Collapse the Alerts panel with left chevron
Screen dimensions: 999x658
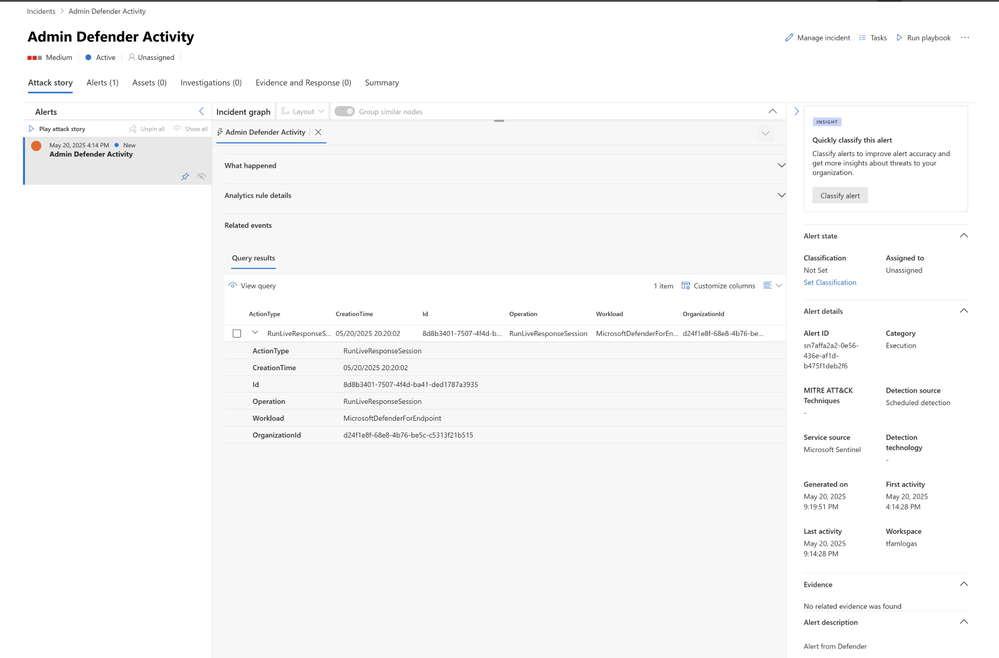[x=201, y=111]
